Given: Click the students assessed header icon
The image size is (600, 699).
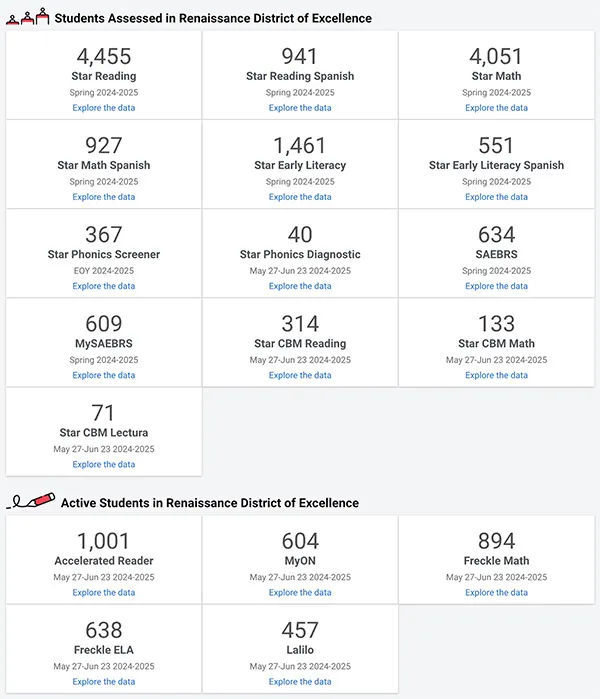Looking at the screenshot, I should (x=28, y=17).
